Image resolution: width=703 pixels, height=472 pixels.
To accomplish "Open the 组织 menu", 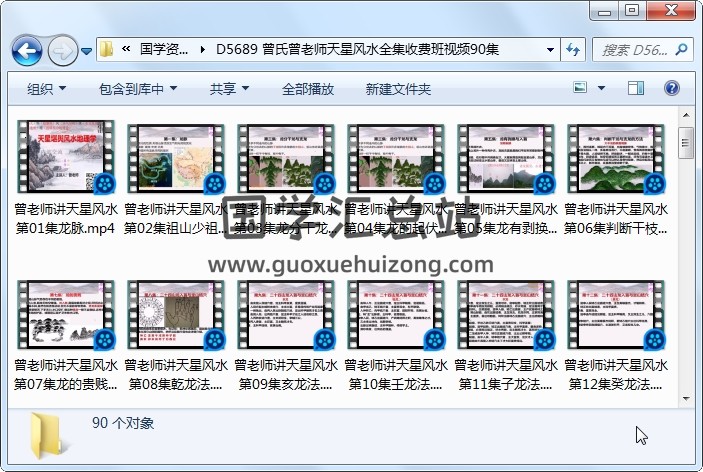I will pyautogui.click(x=46, y=89).
